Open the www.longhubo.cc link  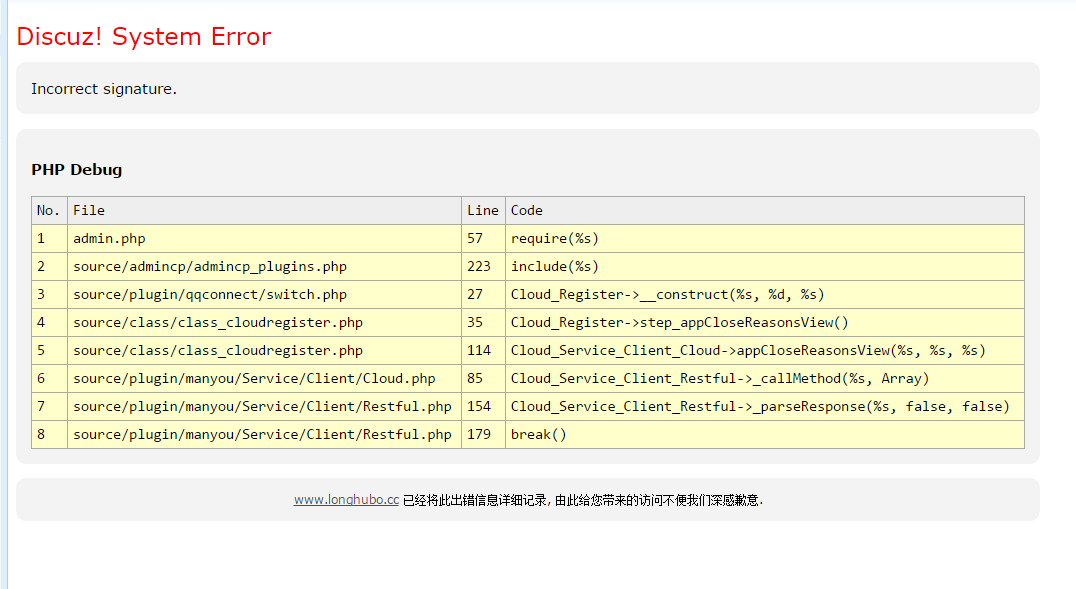click(346, 500)
